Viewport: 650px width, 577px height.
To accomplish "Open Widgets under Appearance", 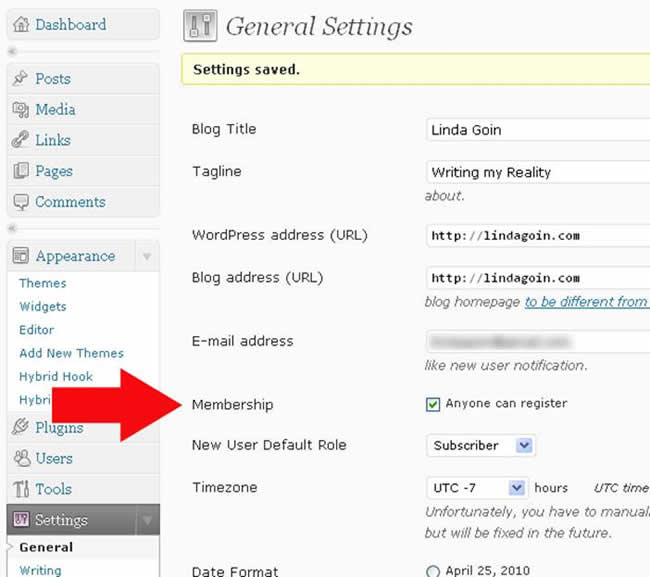I will tap(43, 306).
